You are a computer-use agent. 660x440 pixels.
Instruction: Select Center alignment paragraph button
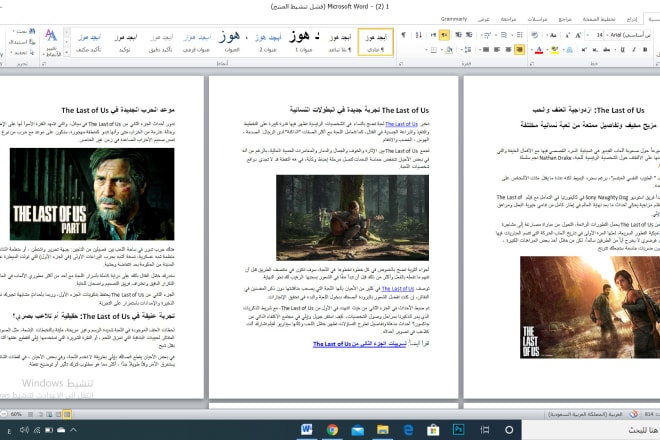coord(508,50)
